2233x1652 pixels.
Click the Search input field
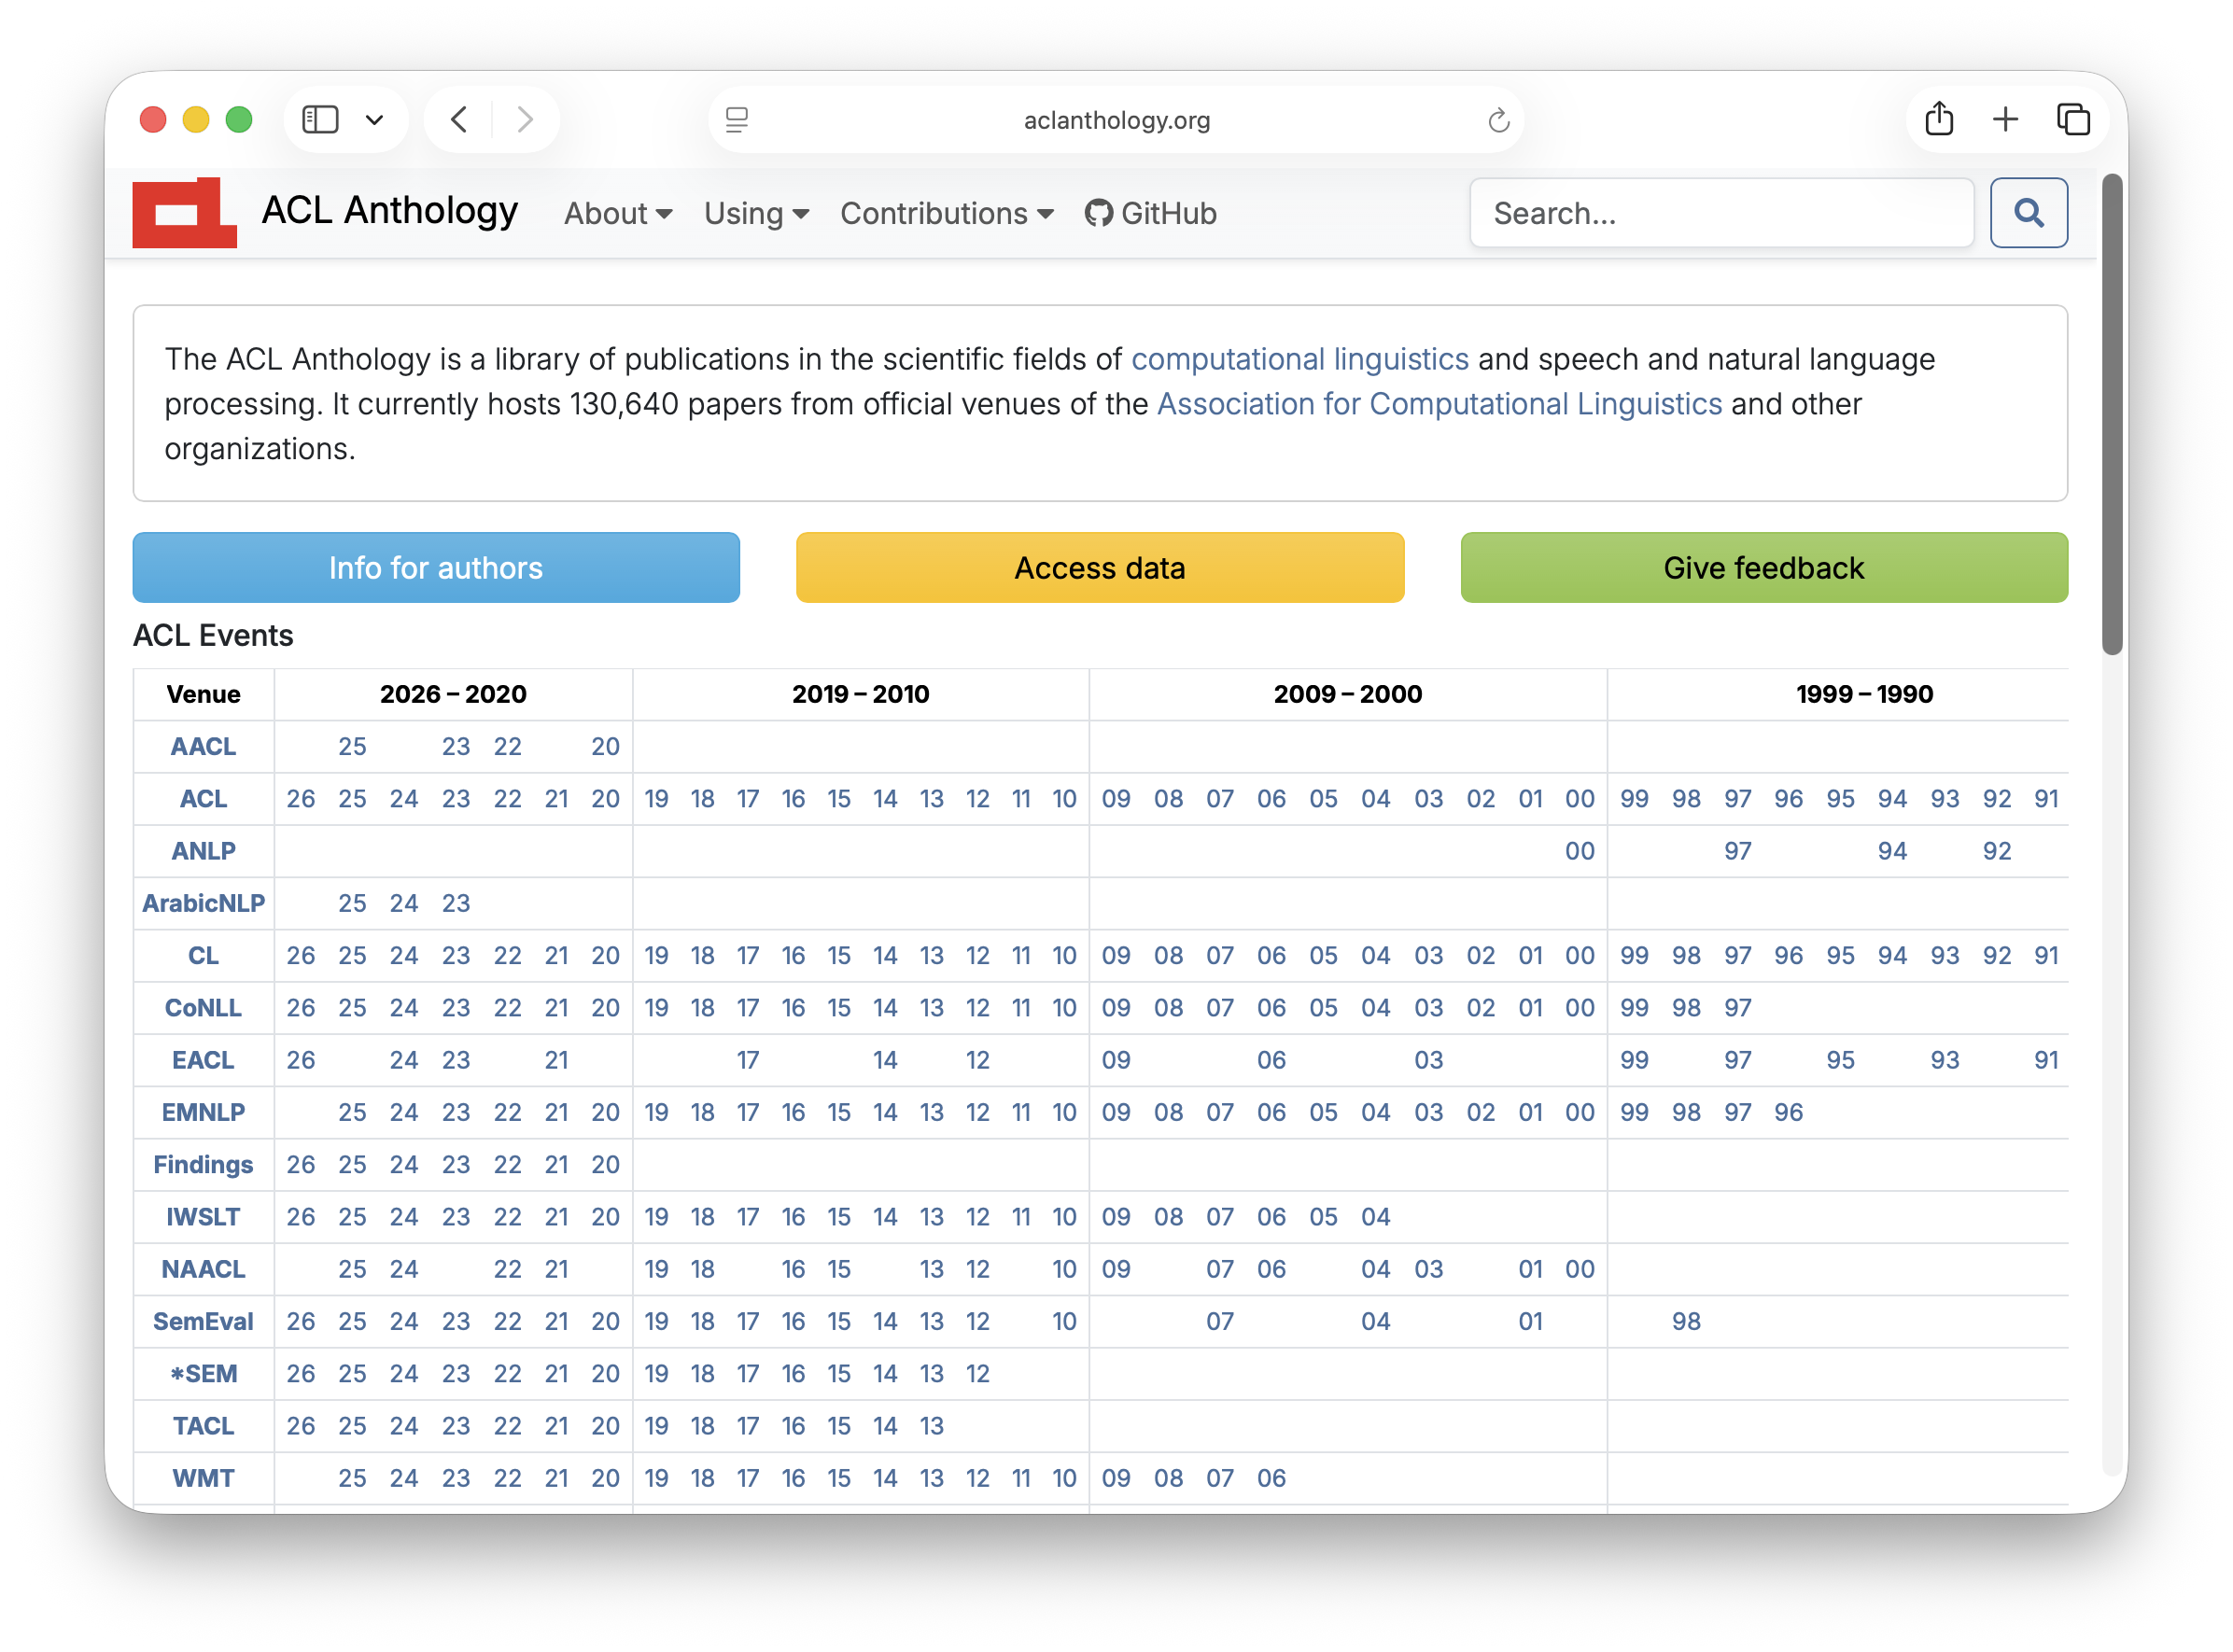(1721, 213)
